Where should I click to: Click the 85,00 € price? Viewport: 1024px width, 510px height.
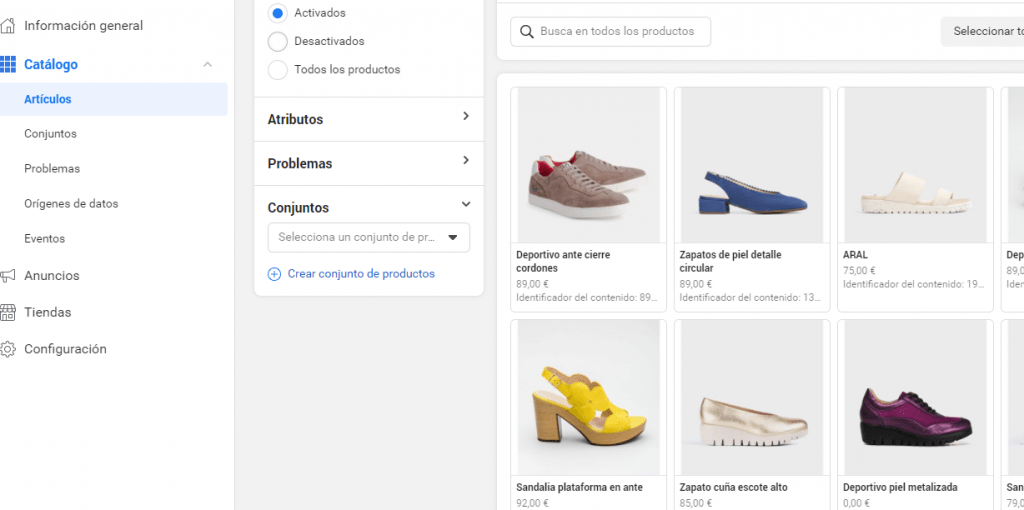click(696, 503)
